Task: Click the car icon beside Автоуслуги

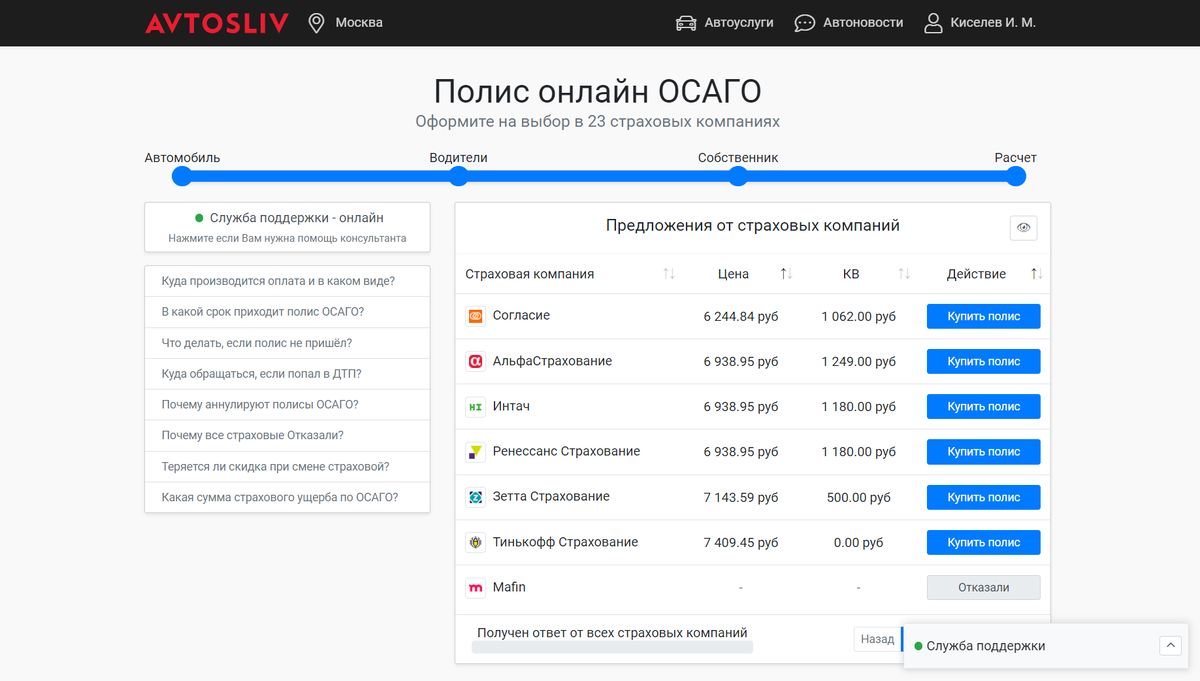Action: click(685, 21)
